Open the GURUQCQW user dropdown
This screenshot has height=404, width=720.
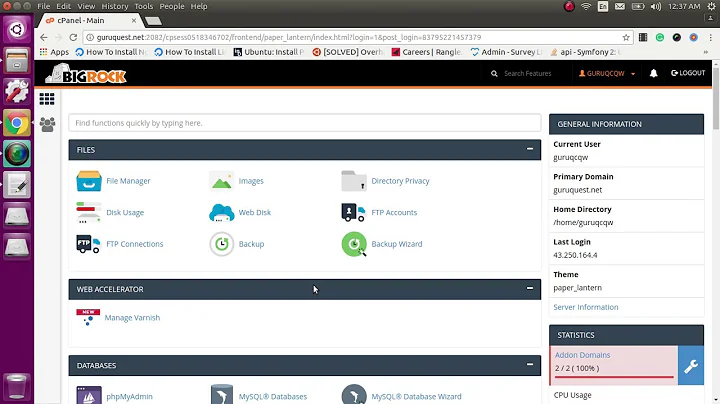607,73
